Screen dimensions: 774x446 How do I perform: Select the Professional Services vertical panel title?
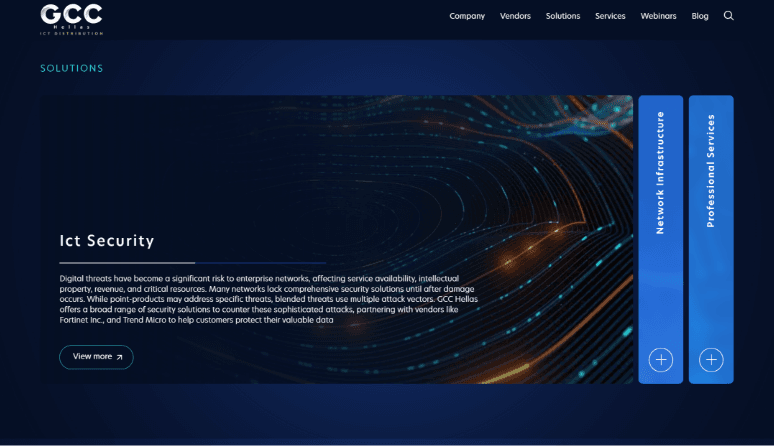coord(711,171)
